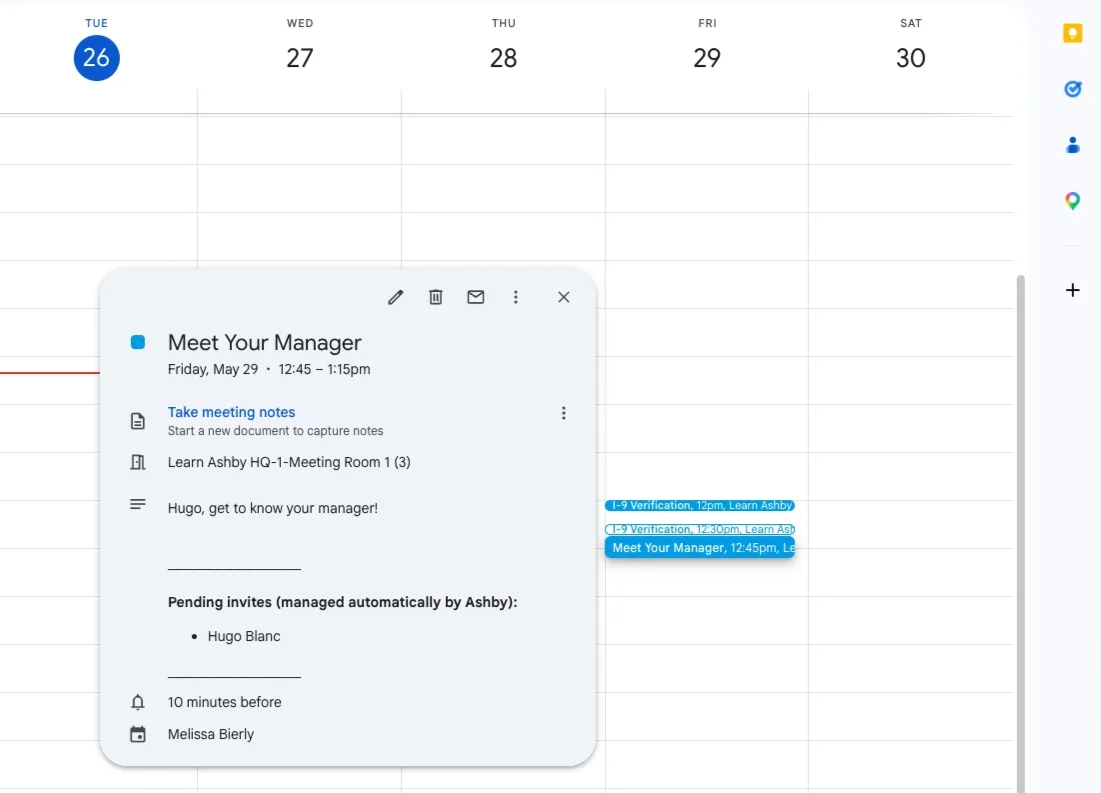Click the Learn Ashby HQ-1-Meeting Room 1 (3) text
This screenshot has width=1101, height=793.
(289, 462)
